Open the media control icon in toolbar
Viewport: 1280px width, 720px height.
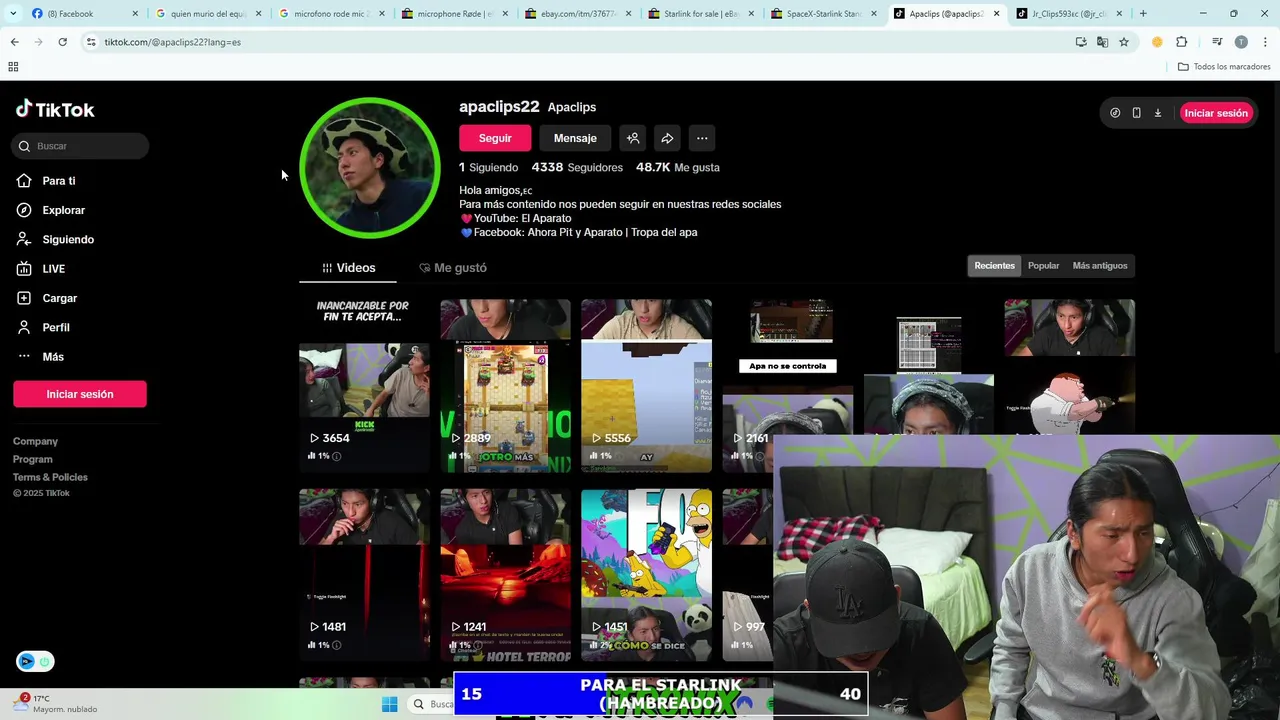1217,42
